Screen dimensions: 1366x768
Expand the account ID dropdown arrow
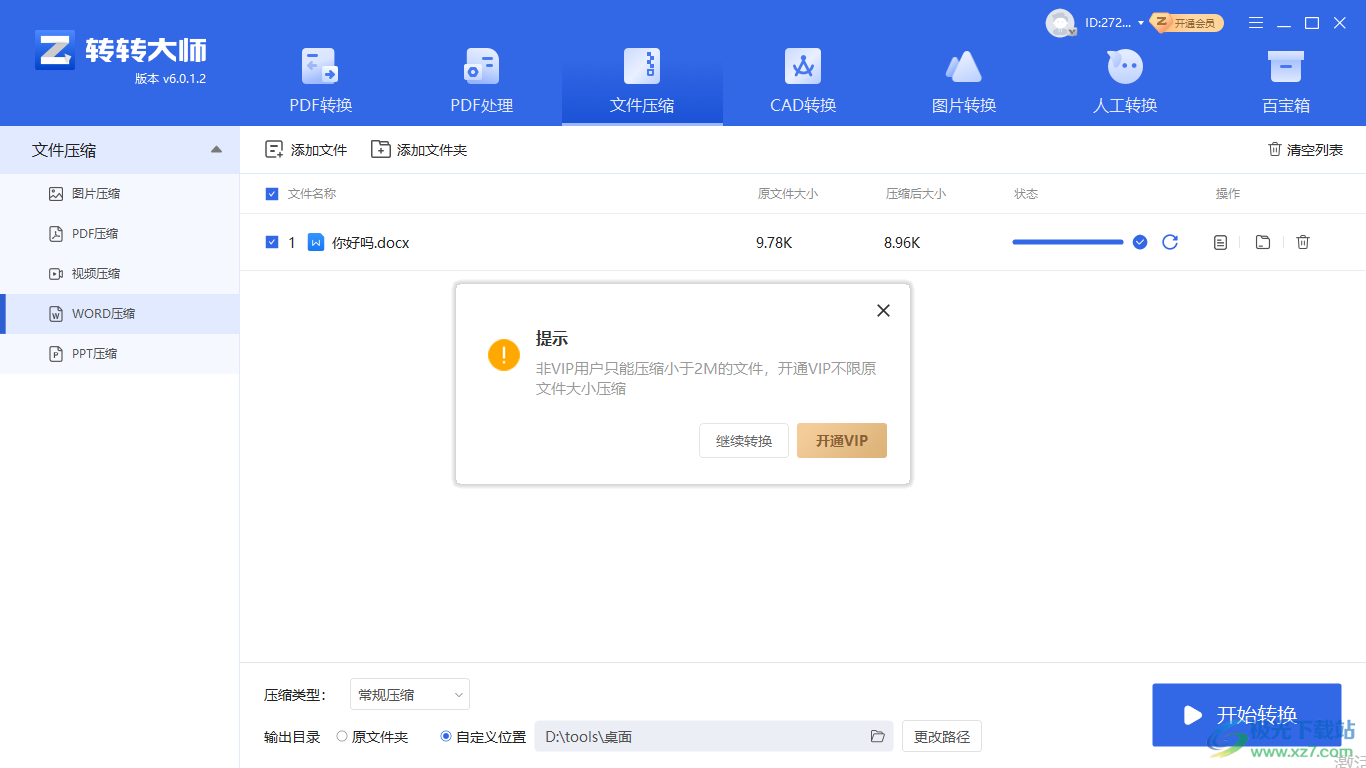(1141, 23)
